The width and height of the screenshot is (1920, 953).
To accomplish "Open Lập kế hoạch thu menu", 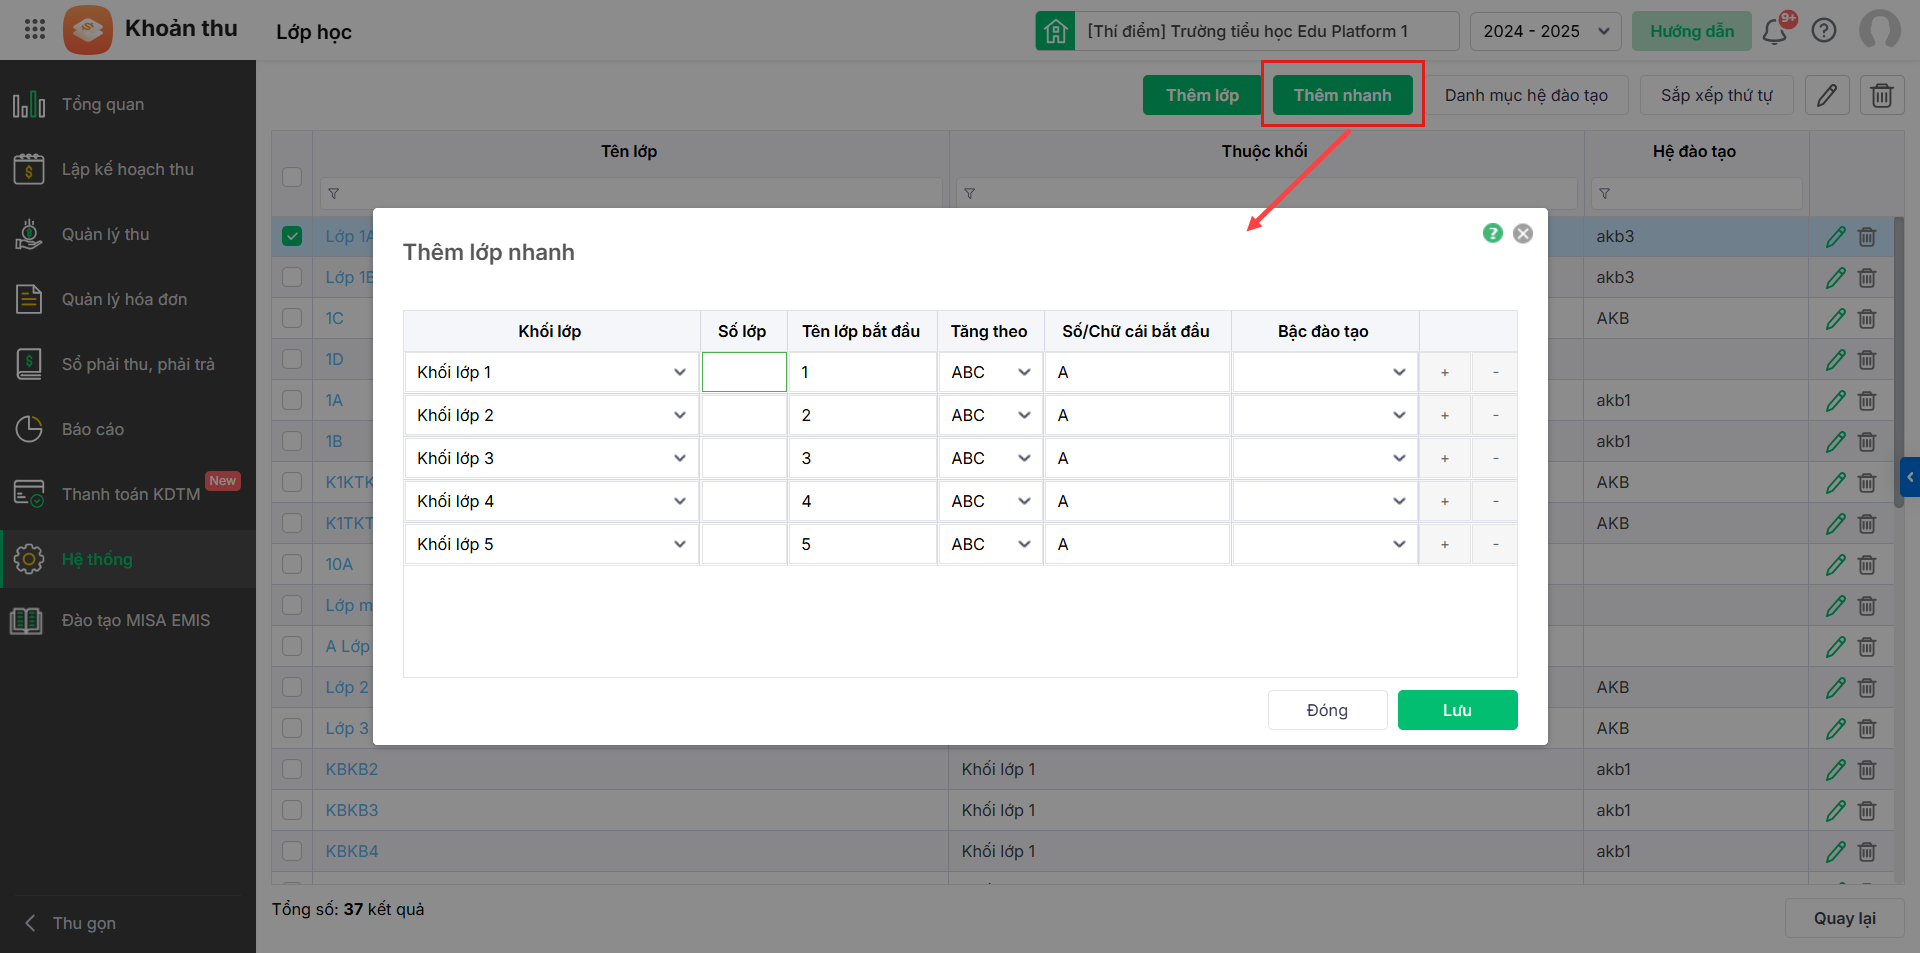I will [x=128, y=169].
